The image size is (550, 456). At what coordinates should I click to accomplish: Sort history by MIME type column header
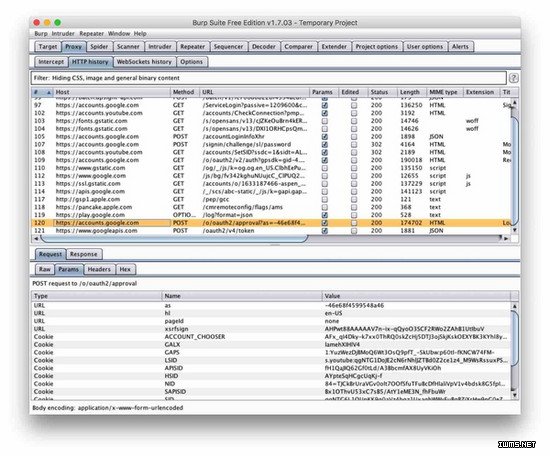pyautogui.click(x=444, y=92)
